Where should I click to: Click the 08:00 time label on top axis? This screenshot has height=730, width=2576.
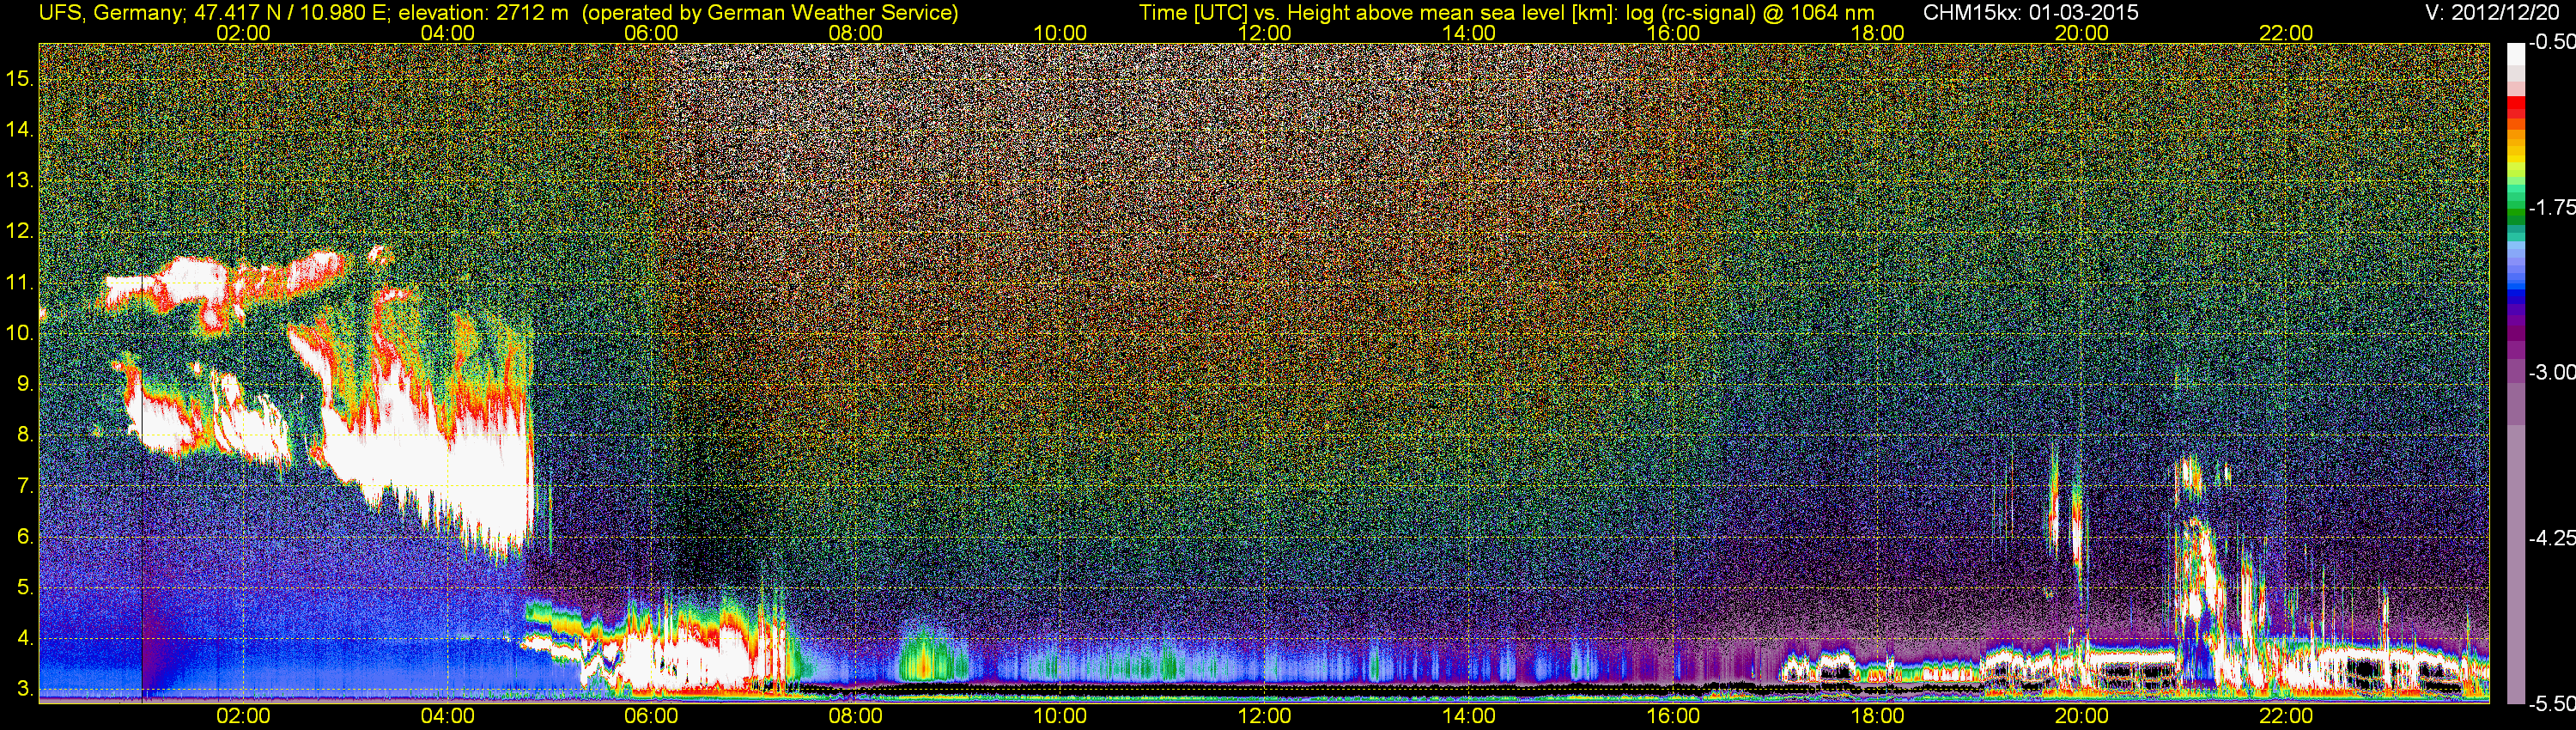[x=856, y=33]
